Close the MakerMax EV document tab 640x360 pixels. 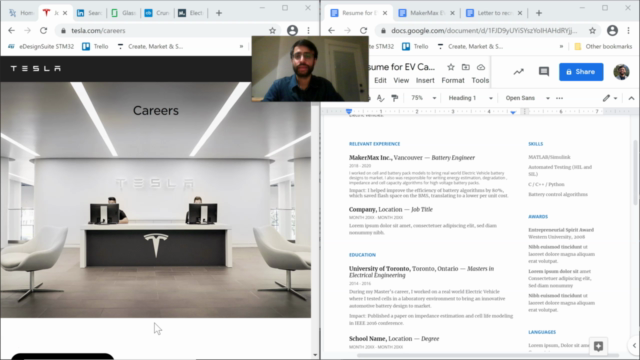pyautogui.click(x=452, y=13)
